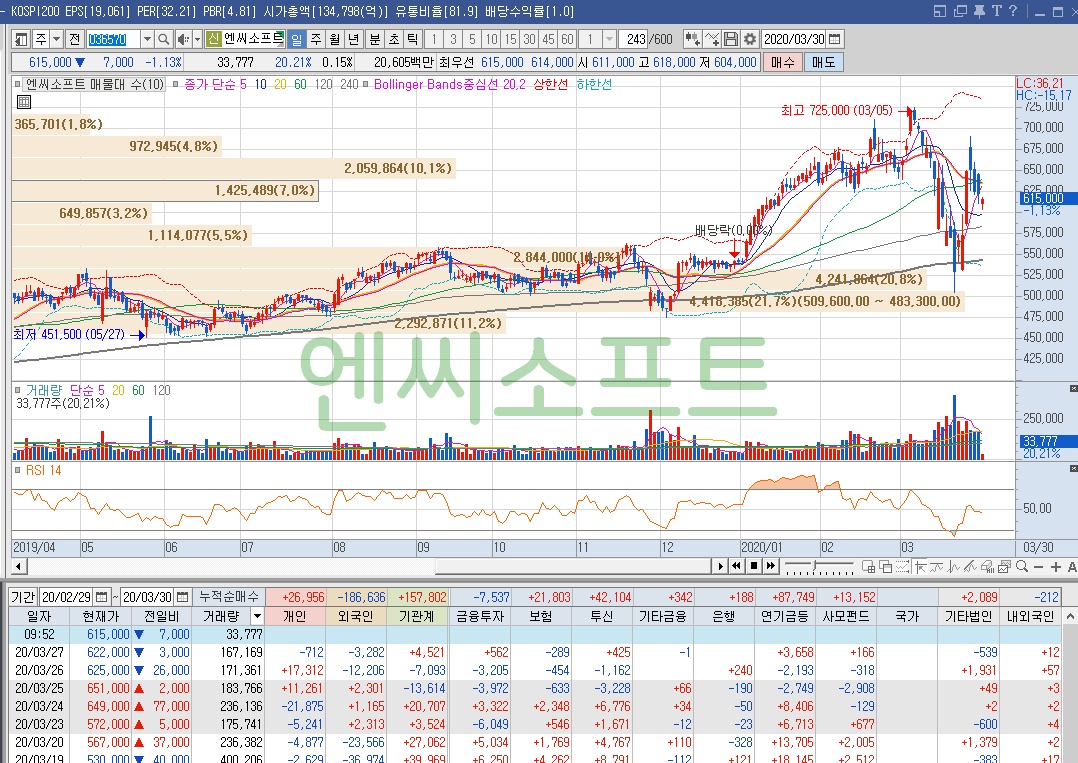Viewport: 1078px width, 763px height.
Task: Collapse table with up chevron
Action: coord(1070,616)
